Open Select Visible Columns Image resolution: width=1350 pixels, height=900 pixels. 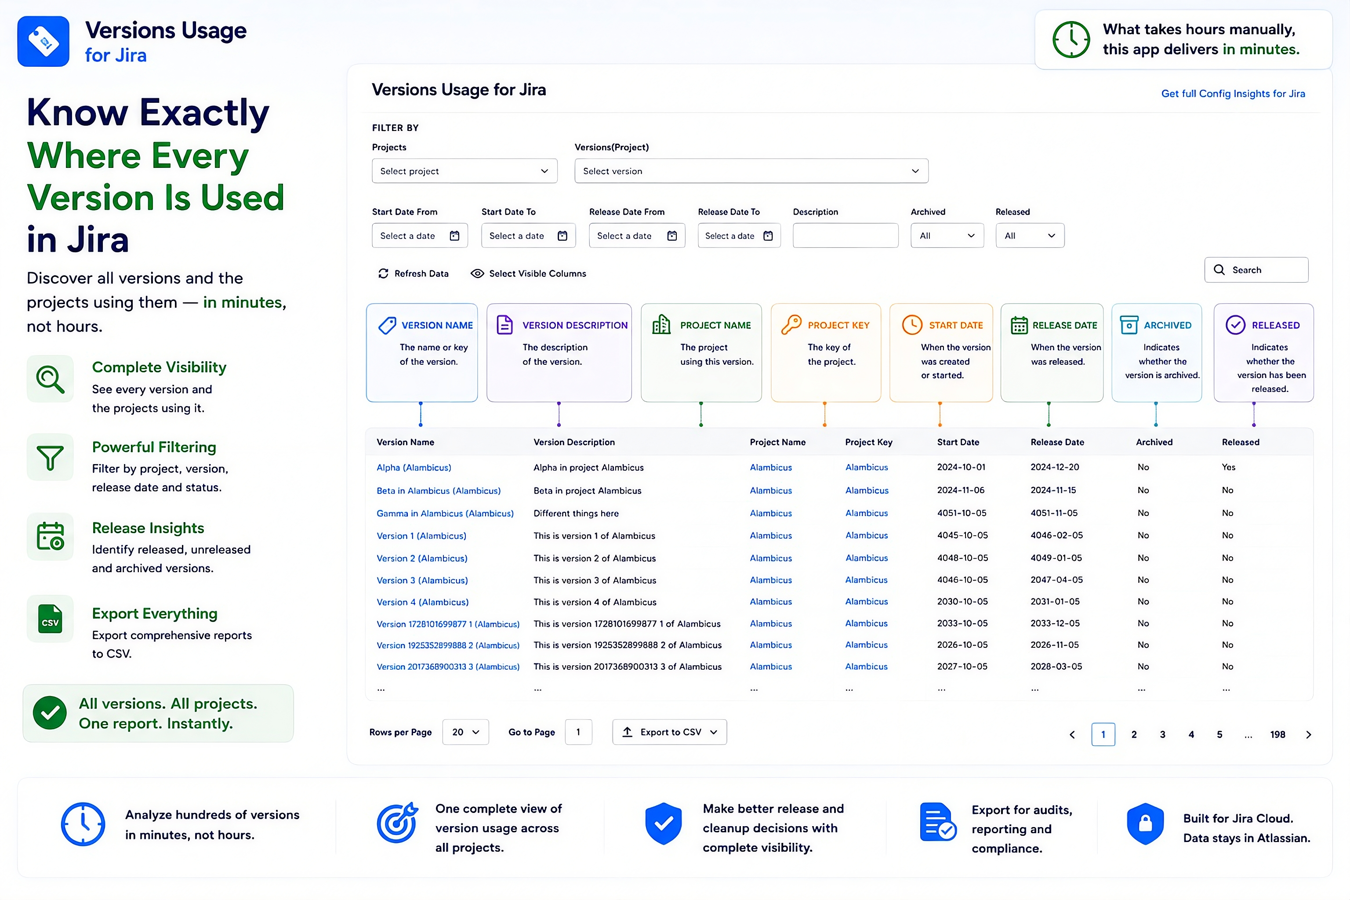pyautogui.click(x=528, y=273)
